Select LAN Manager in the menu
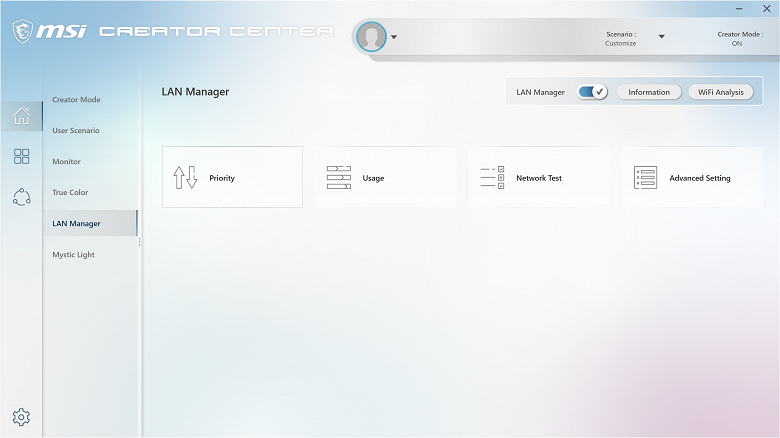 tap(76, 223)
